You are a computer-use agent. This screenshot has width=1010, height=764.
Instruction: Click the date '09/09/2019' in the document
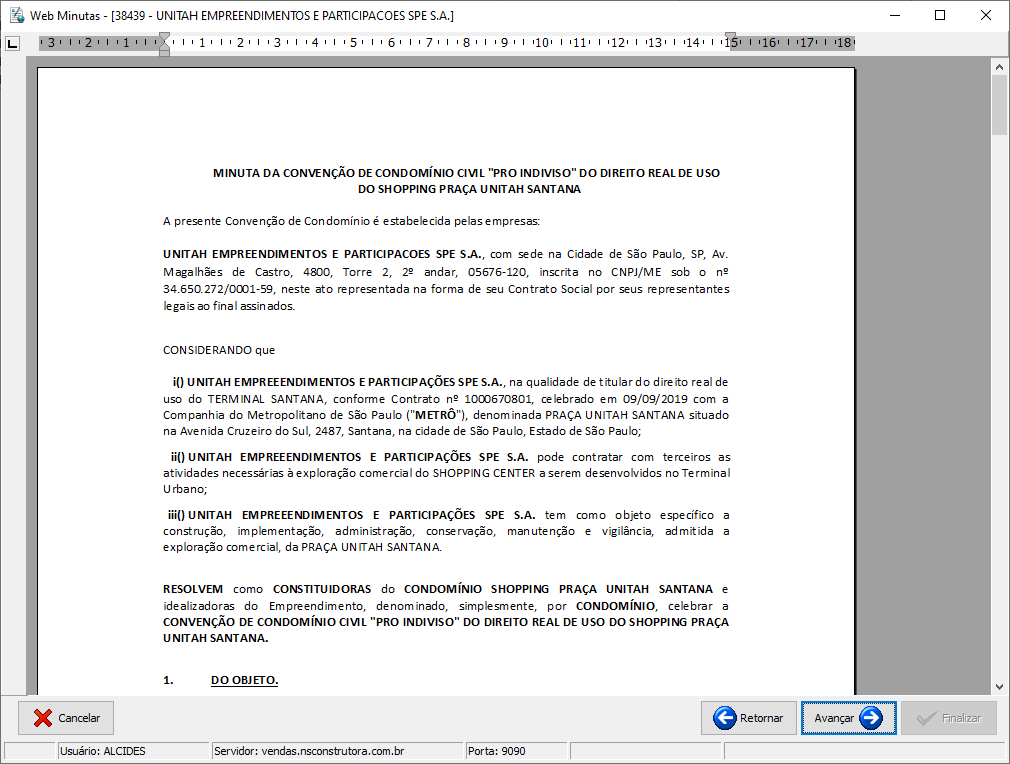(x=655, y=399)
